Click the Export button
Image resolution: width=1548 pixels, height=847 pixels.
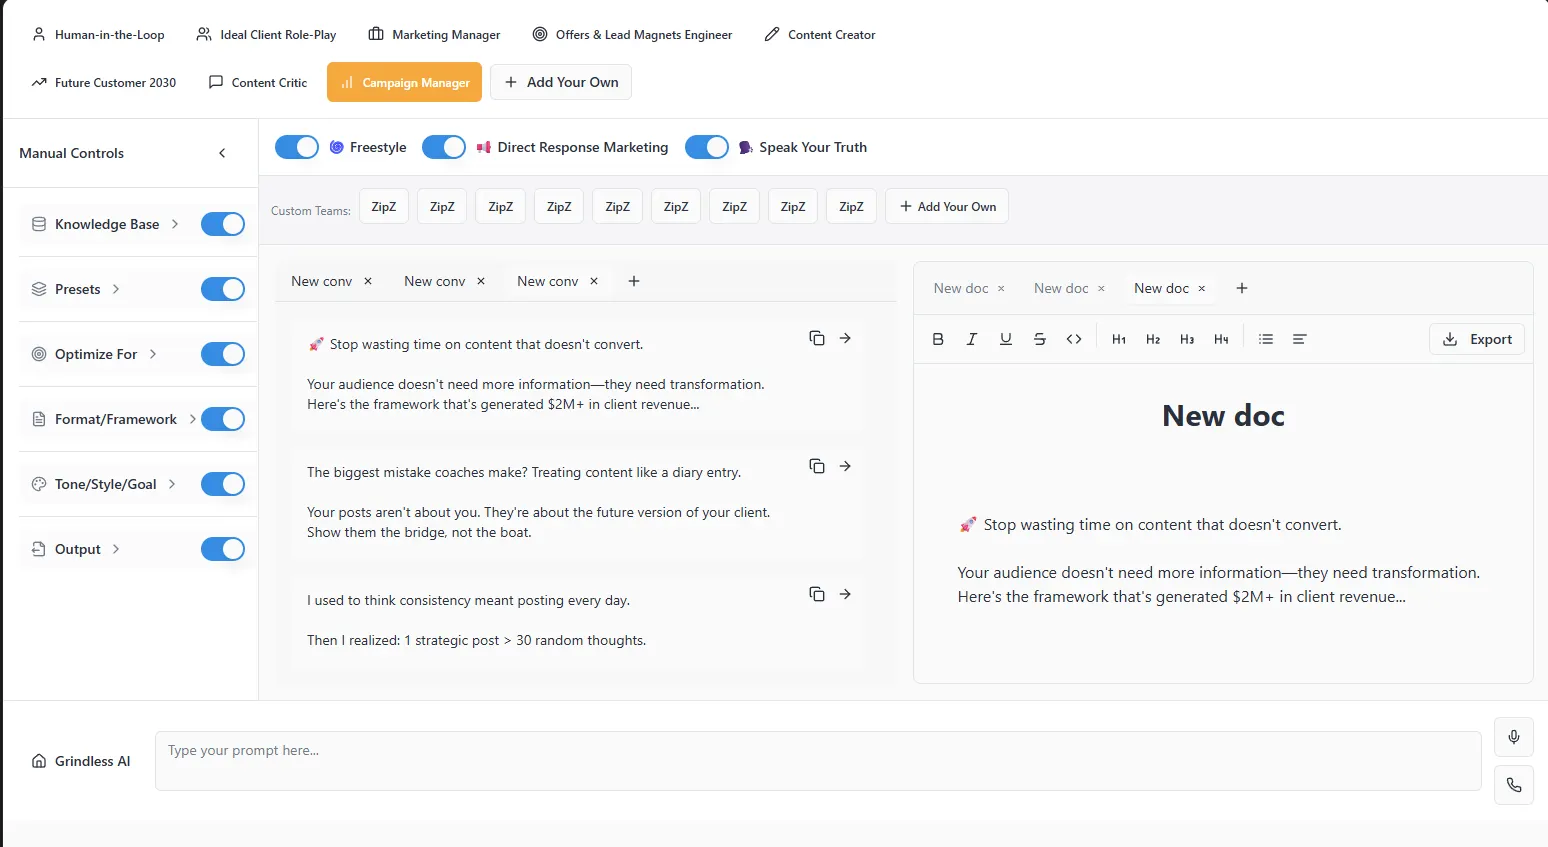(1477, 339)
